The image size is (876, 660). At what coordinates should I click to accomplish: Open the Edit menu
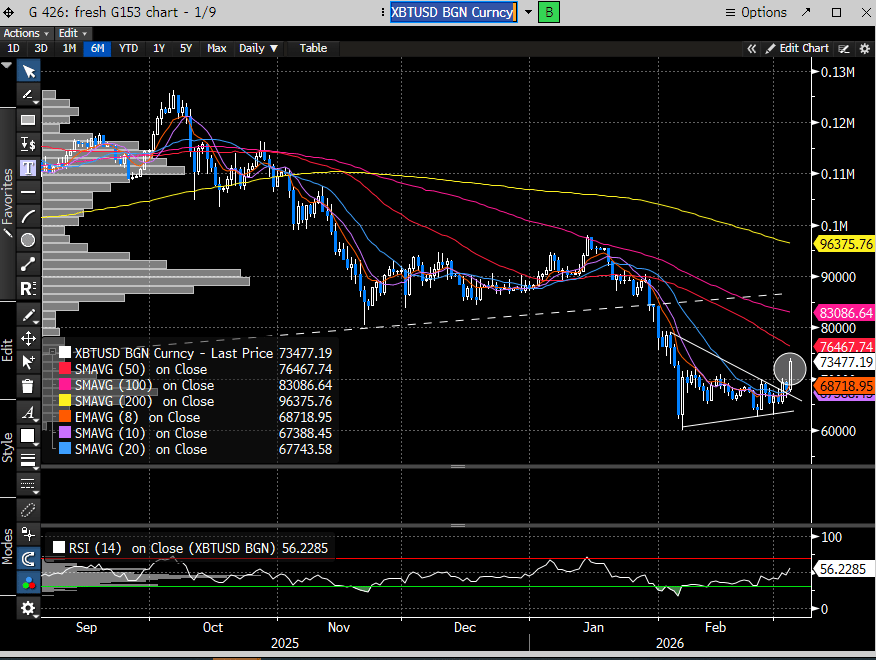(x=72, y=33)
